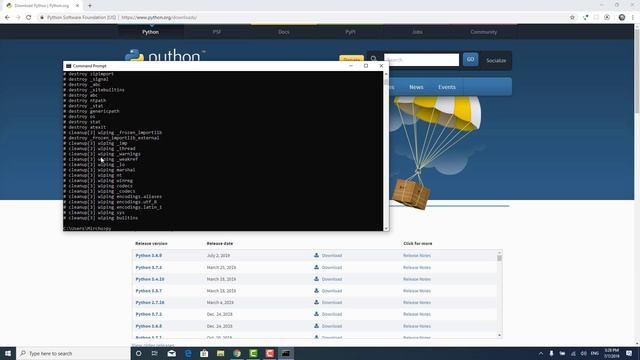The image size is (640, 360).
Task: Open the Jobs top navigation tab
Action: pos(417,32)
